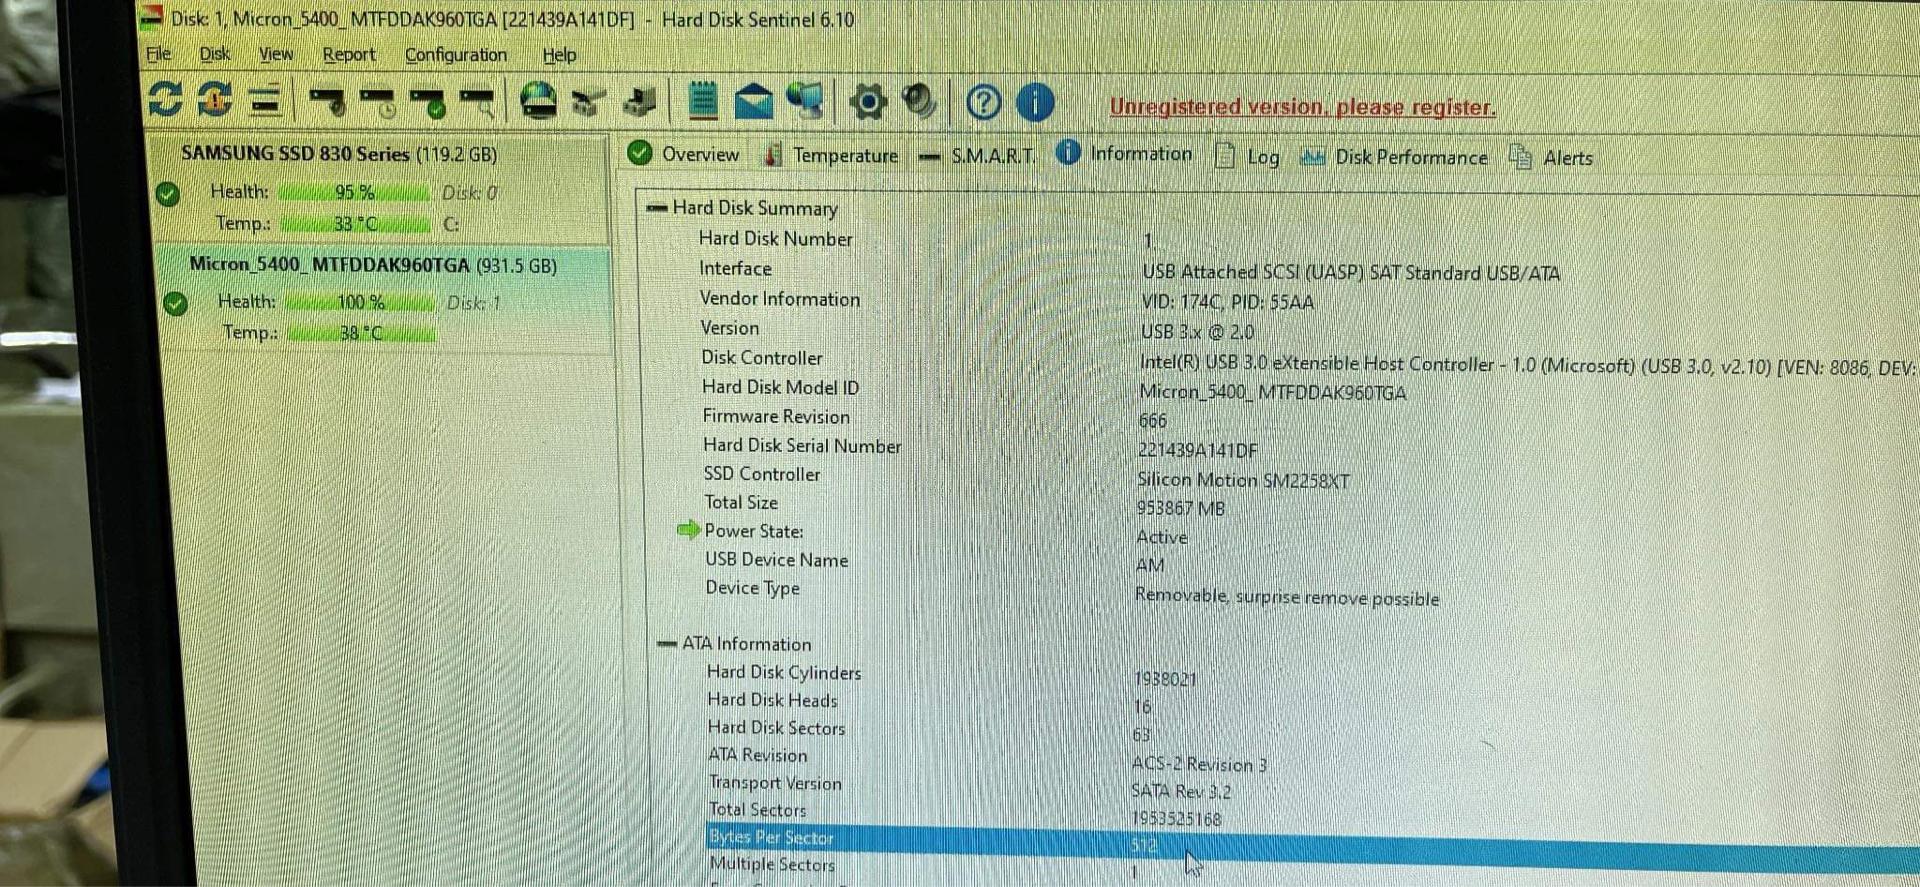
Task: Click the 'Multiple Sectors' row label
Action: click(772, 864)
